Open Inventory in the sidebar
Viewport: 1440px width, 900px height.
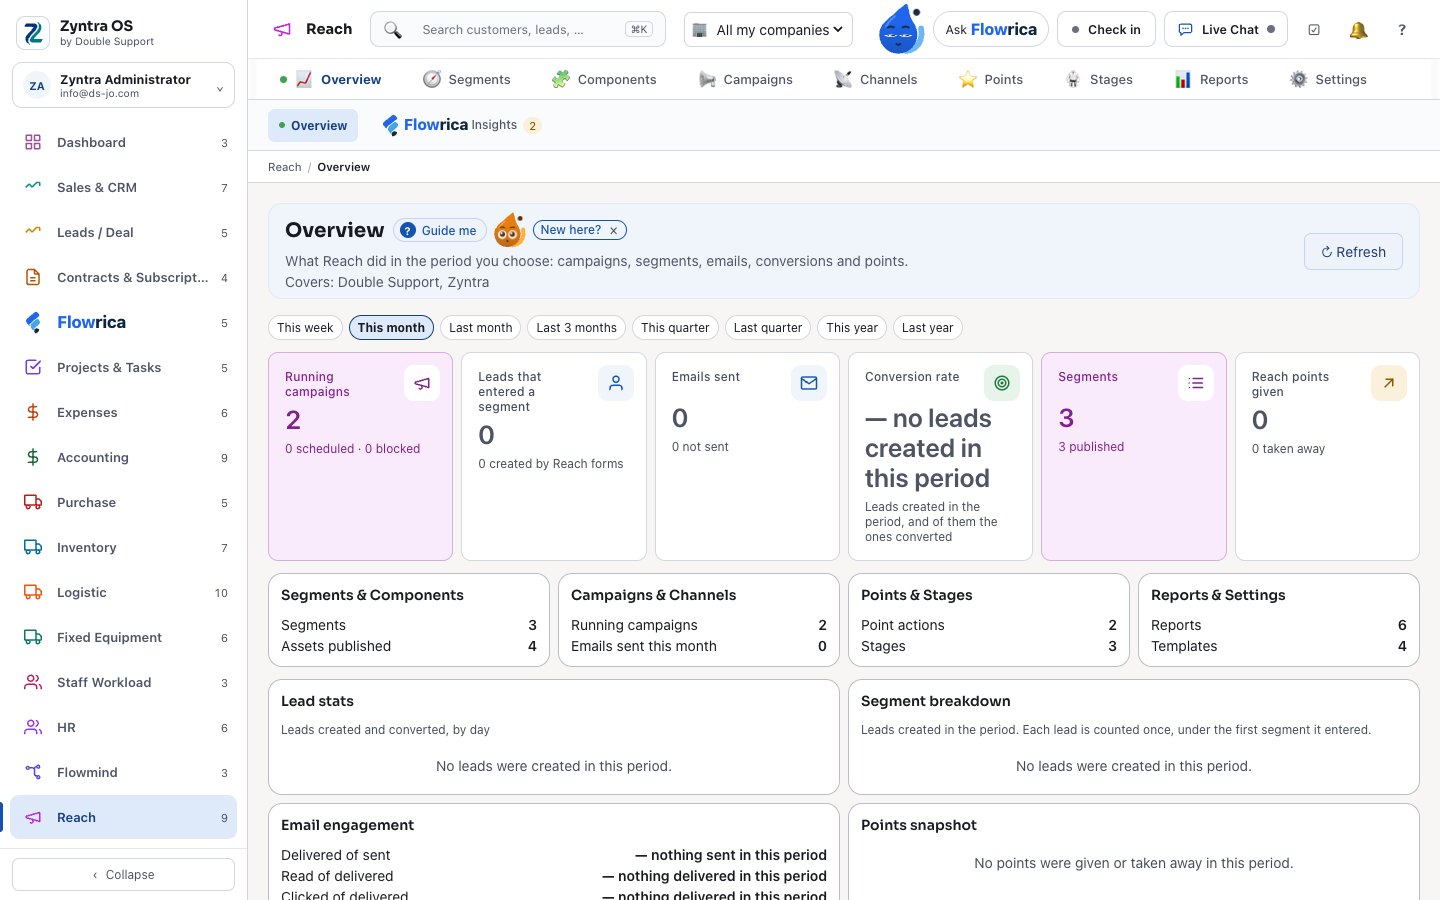tap(124, 548)
